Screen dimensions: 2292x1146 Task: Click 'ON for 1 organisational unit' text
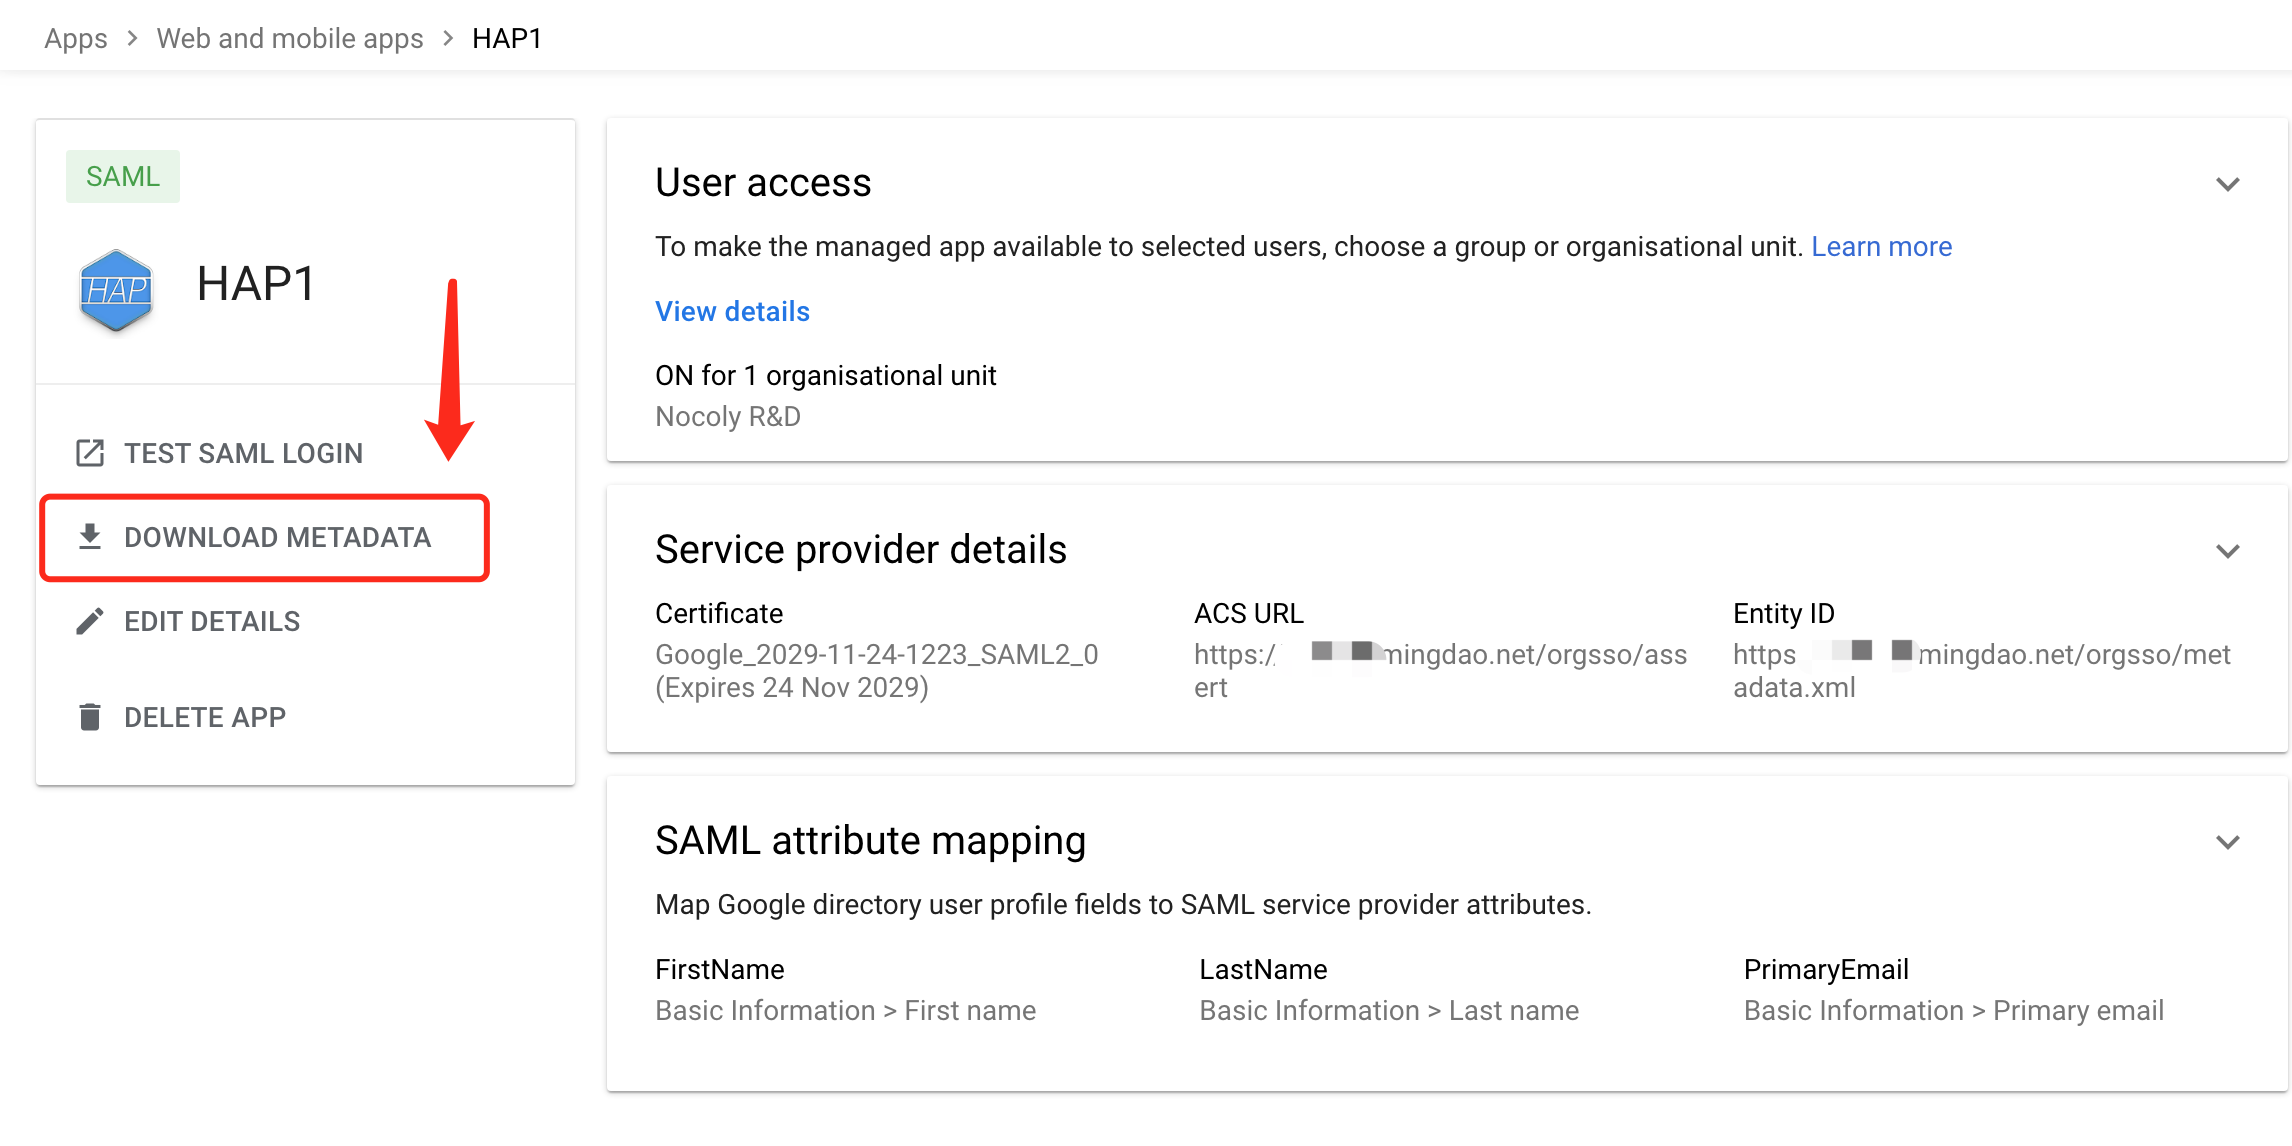click(x=825, y=375)
